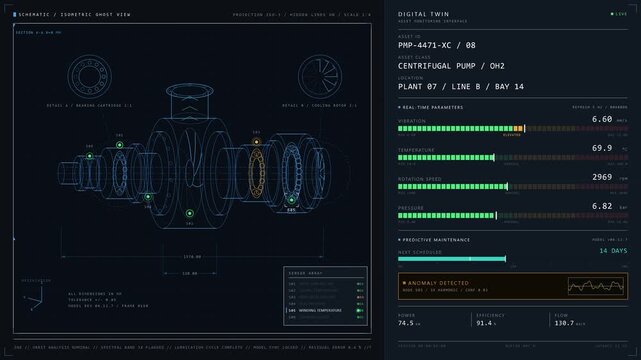Click location PLANT 07 / LINE B / BAY 14
This screenshot has height=360, width=641.
coord(461,87)
